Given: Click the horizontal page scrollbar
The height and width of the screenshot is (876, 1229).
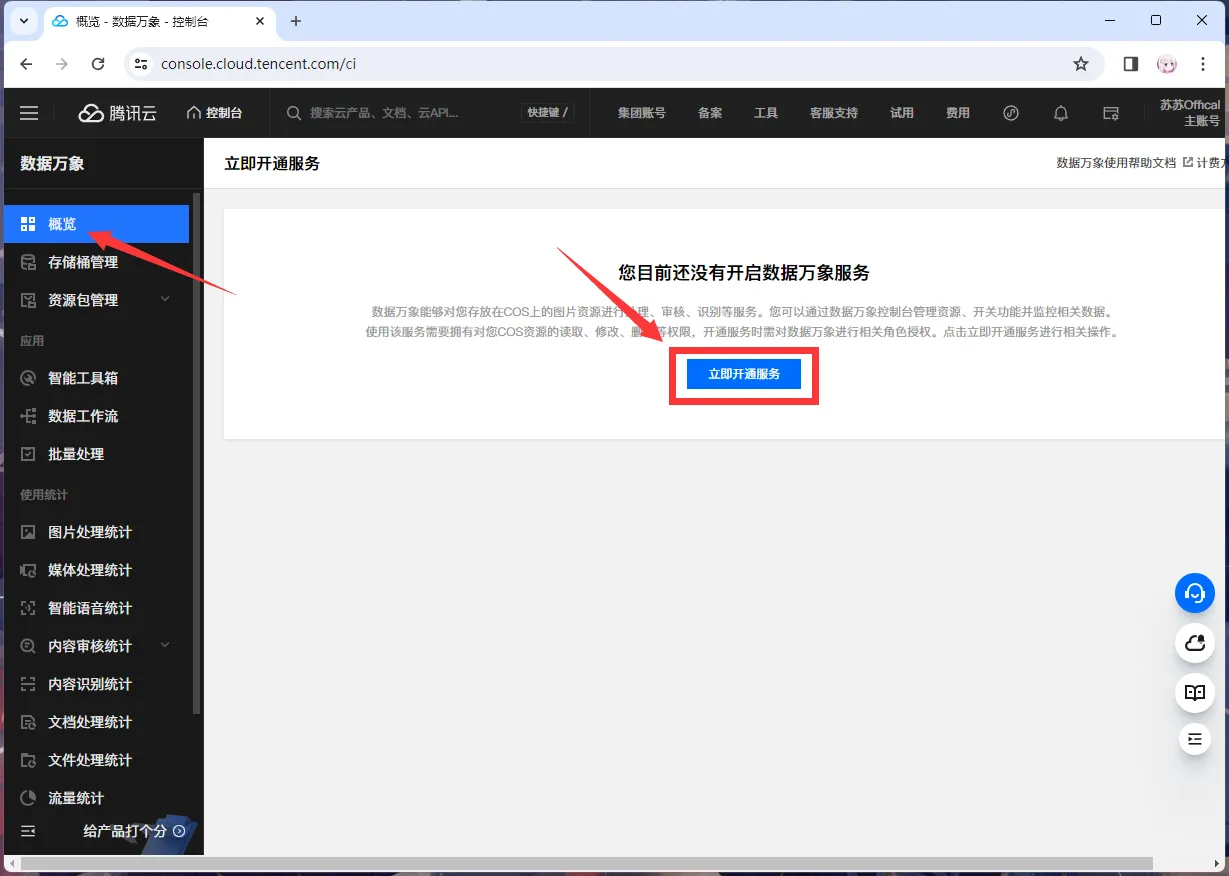Looking at the screenshot, I should [x=586, y=863].
